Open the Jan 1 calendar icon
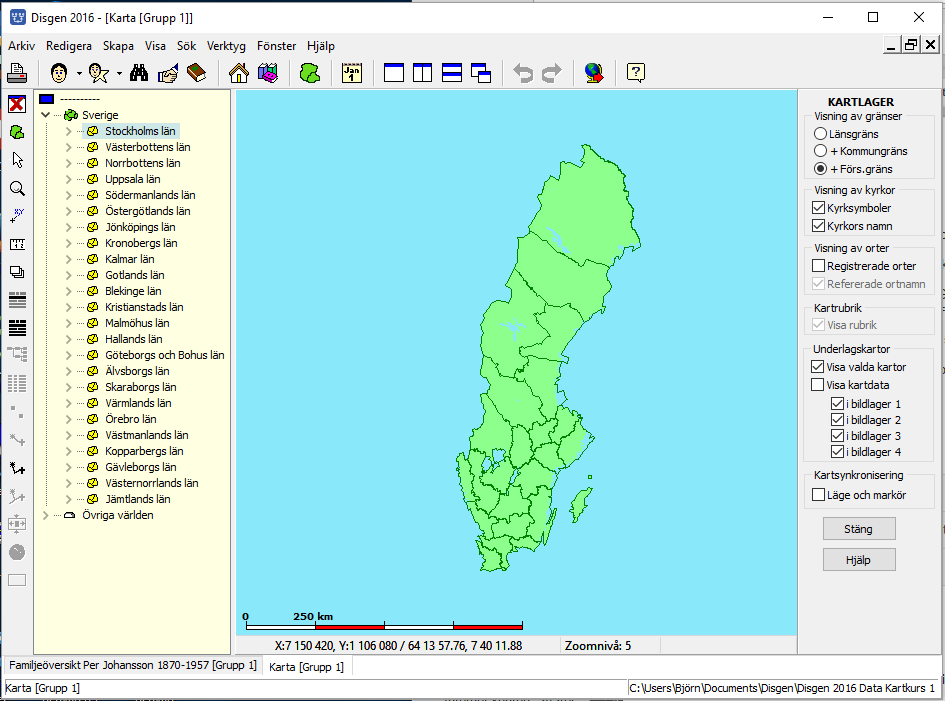Viewport: 945px width, 701px height. click(352, 73)
